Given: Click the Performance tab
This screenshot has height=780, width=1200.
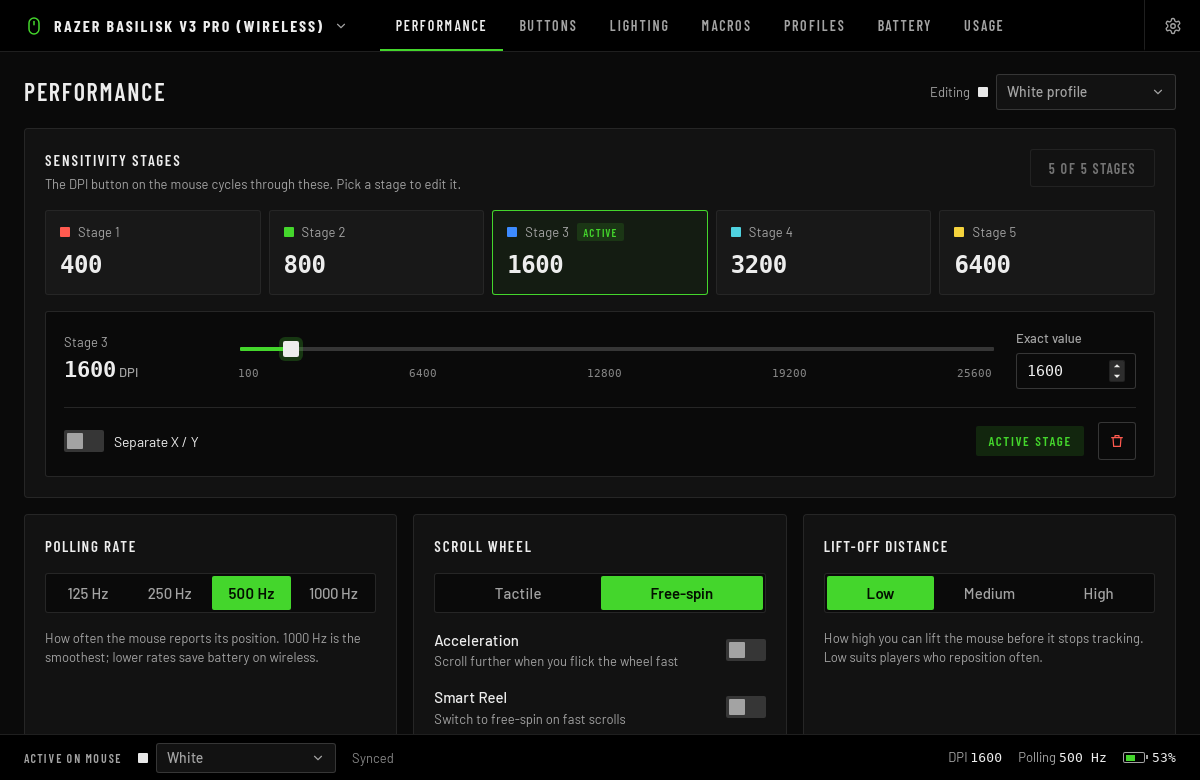Looking at the screenshot, I should [441, 26].
